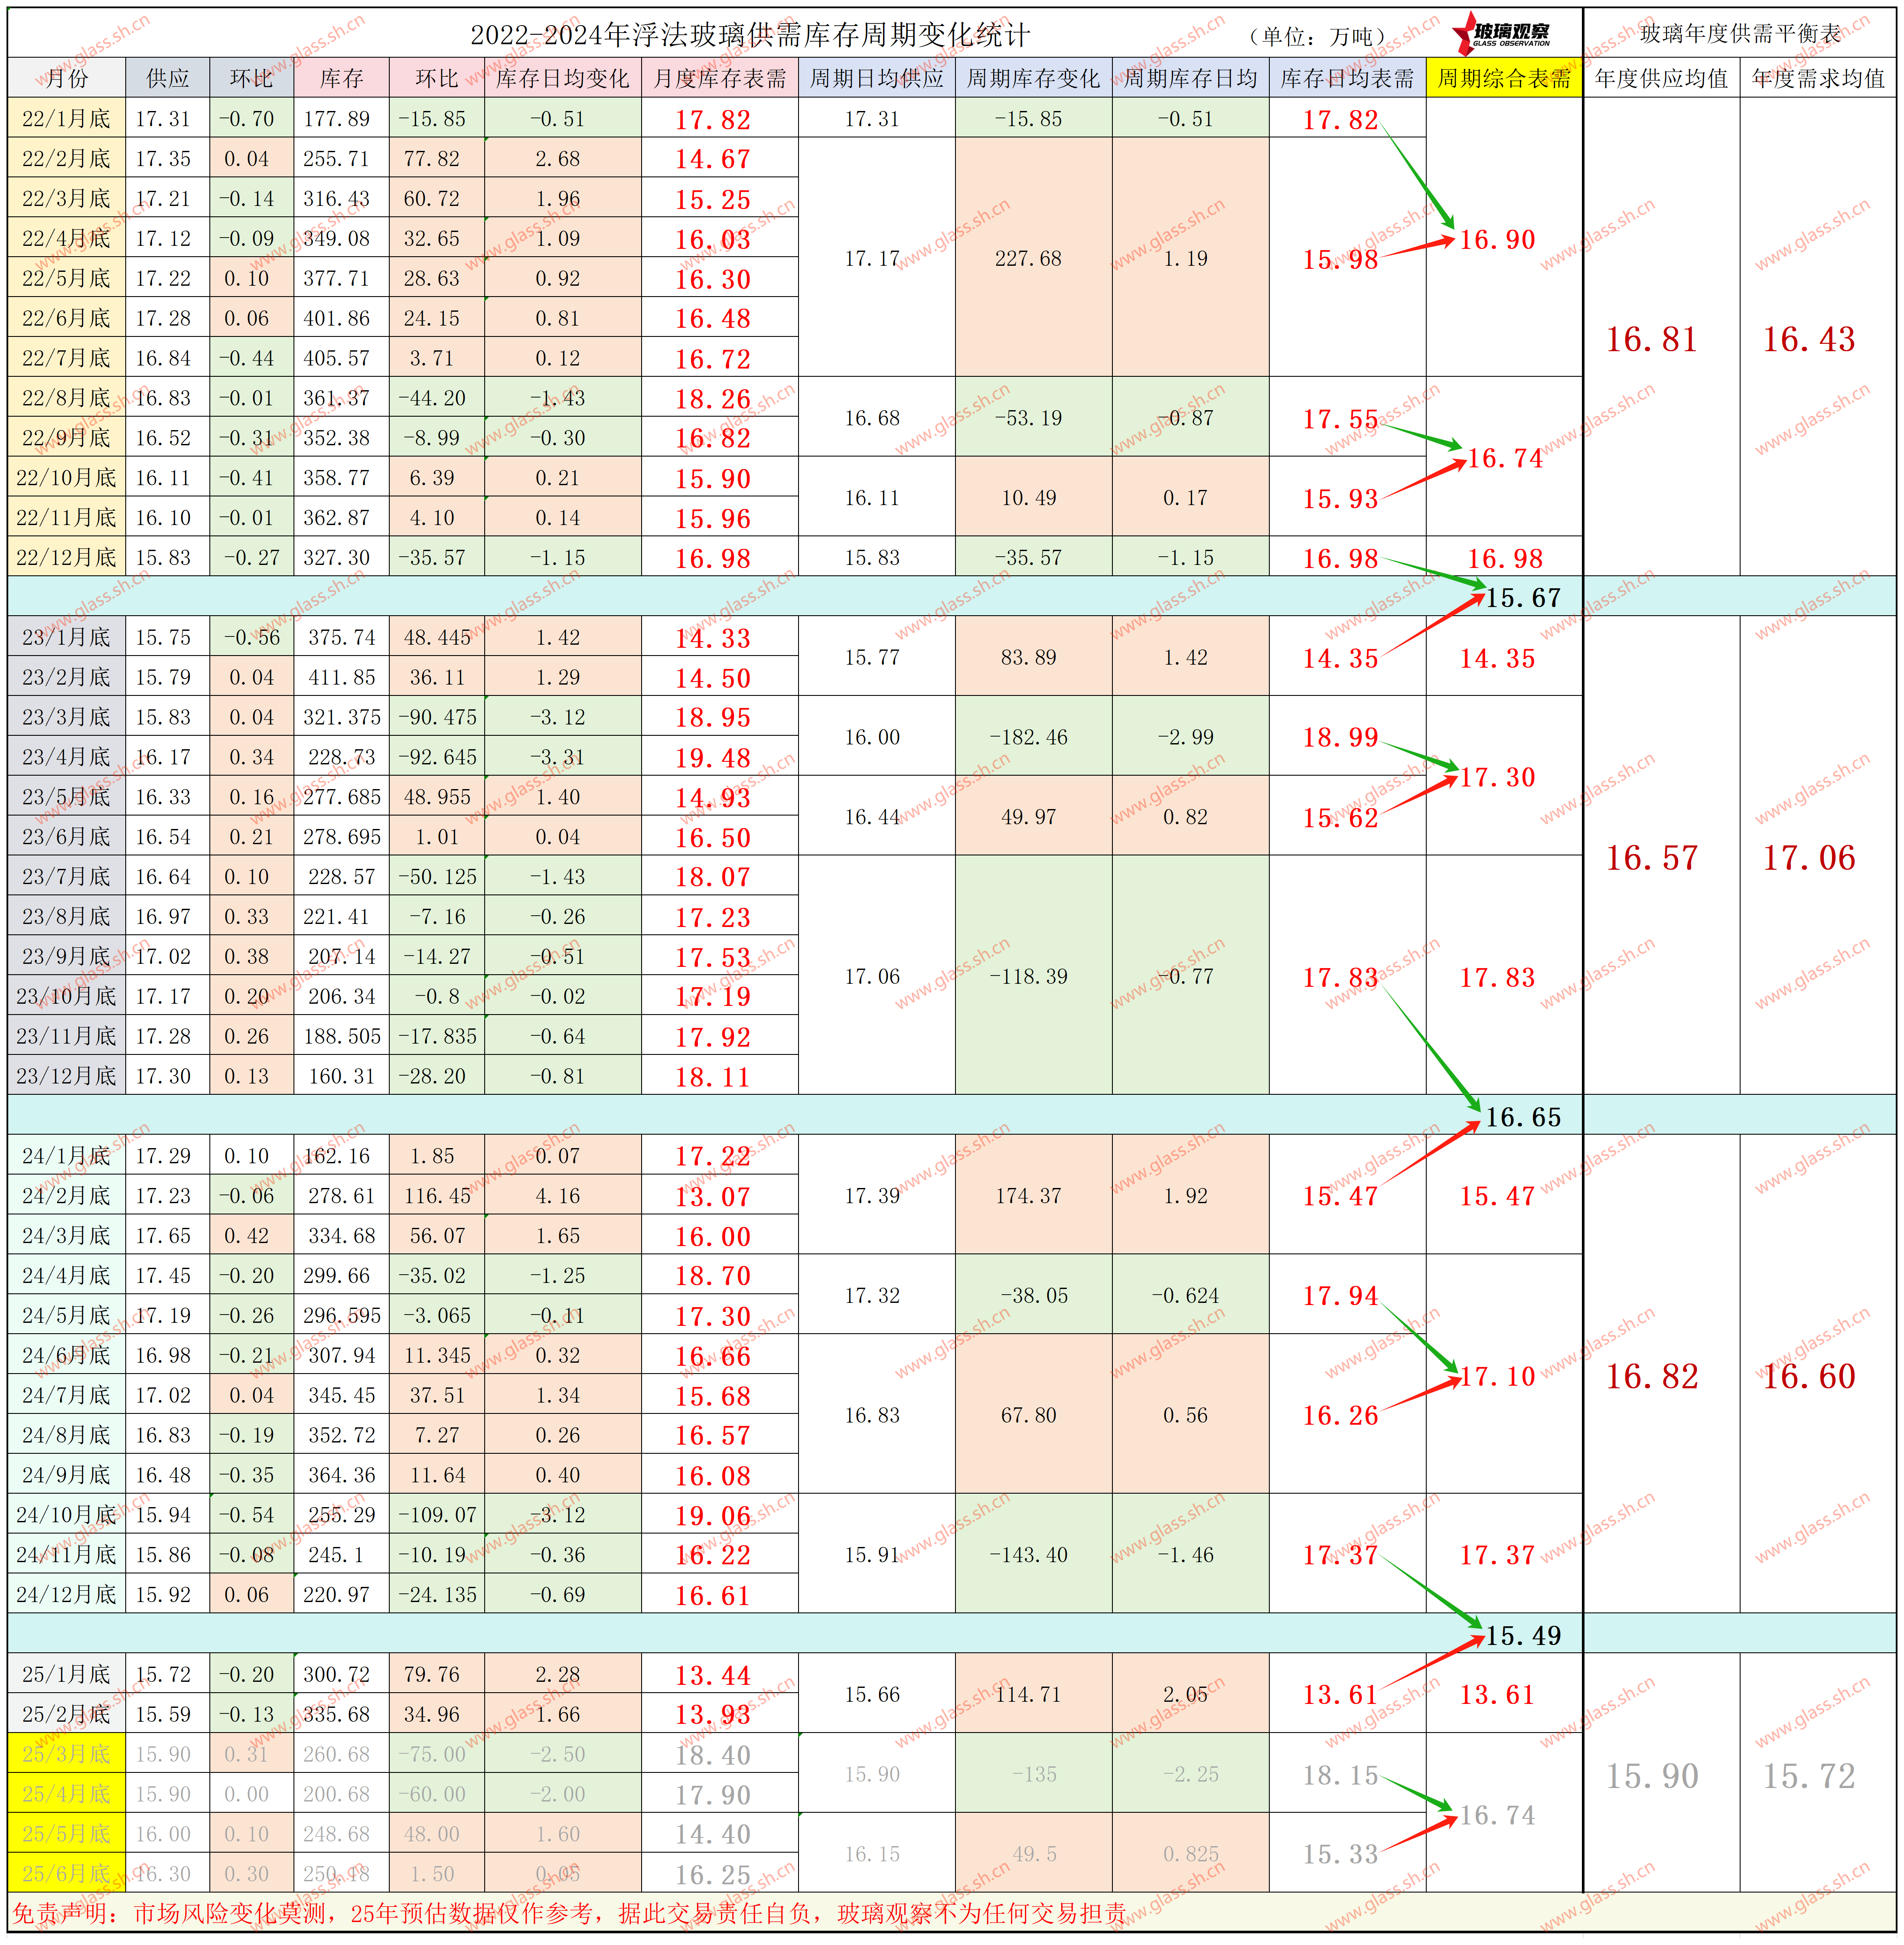Click cycle composite value 17.10

pyautogui.click(x=1497, y=1376)
